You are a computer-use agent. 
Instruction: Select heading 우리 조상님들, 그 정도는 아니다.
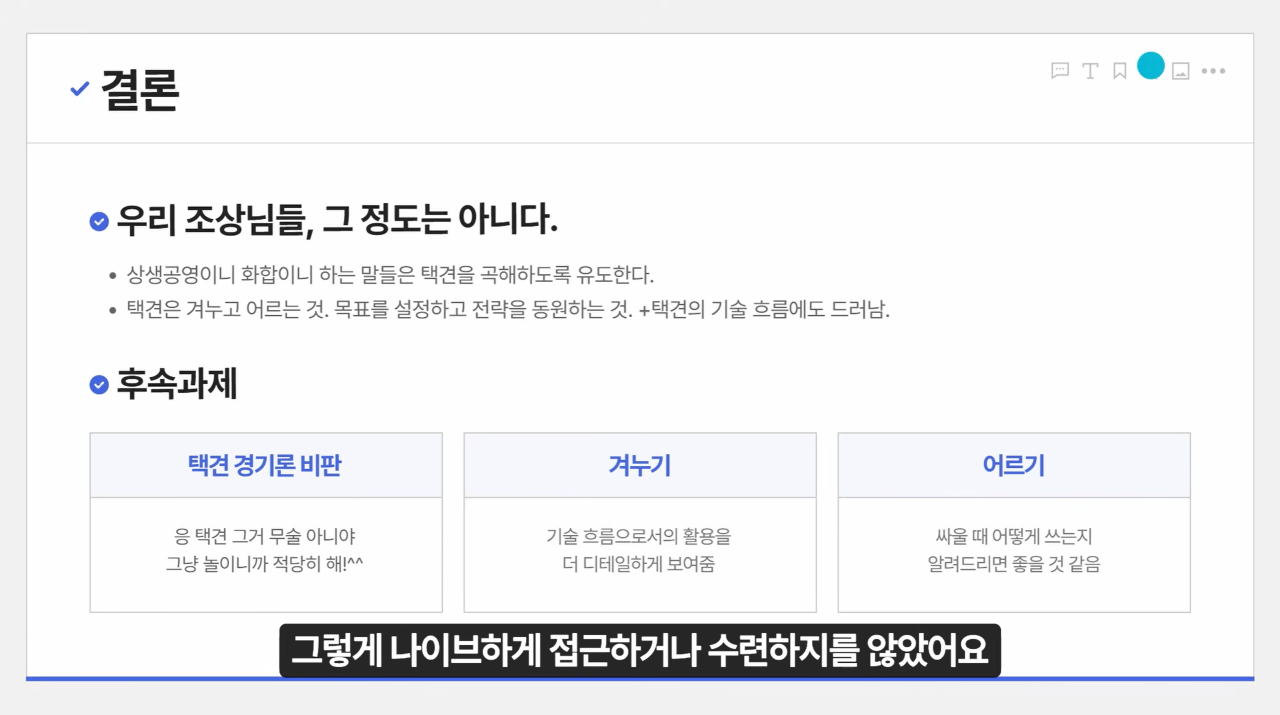[336, 220]
